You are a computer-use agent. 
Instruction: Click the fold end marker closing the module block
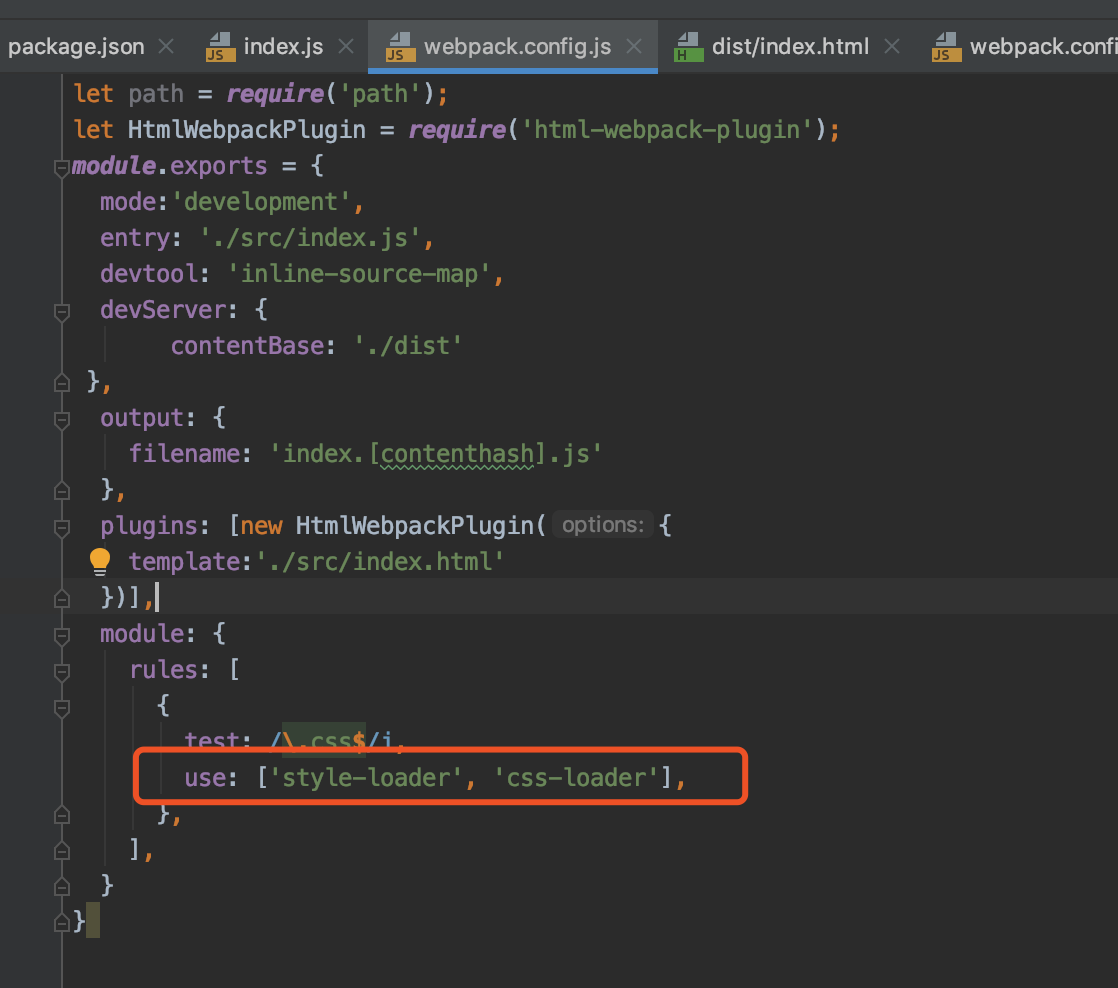(x=62, y=887)
